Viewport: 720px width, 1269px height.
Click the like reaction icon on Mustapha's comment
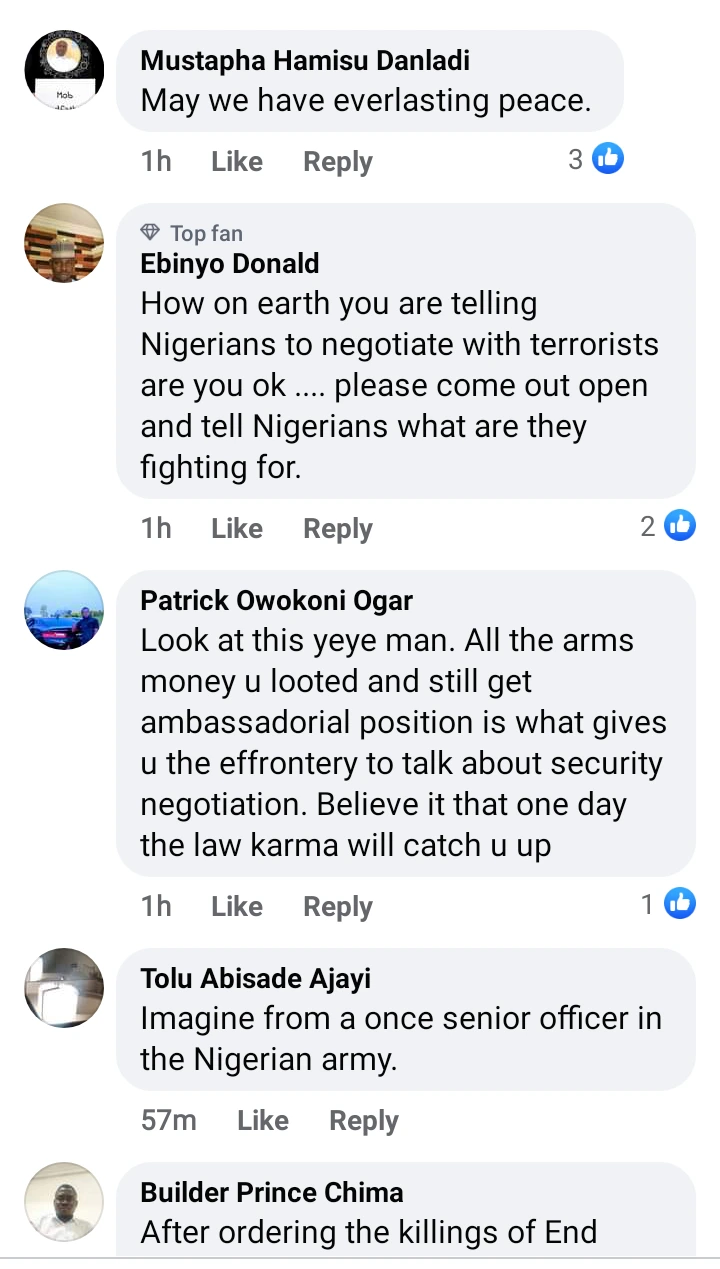tap(608, 158)
